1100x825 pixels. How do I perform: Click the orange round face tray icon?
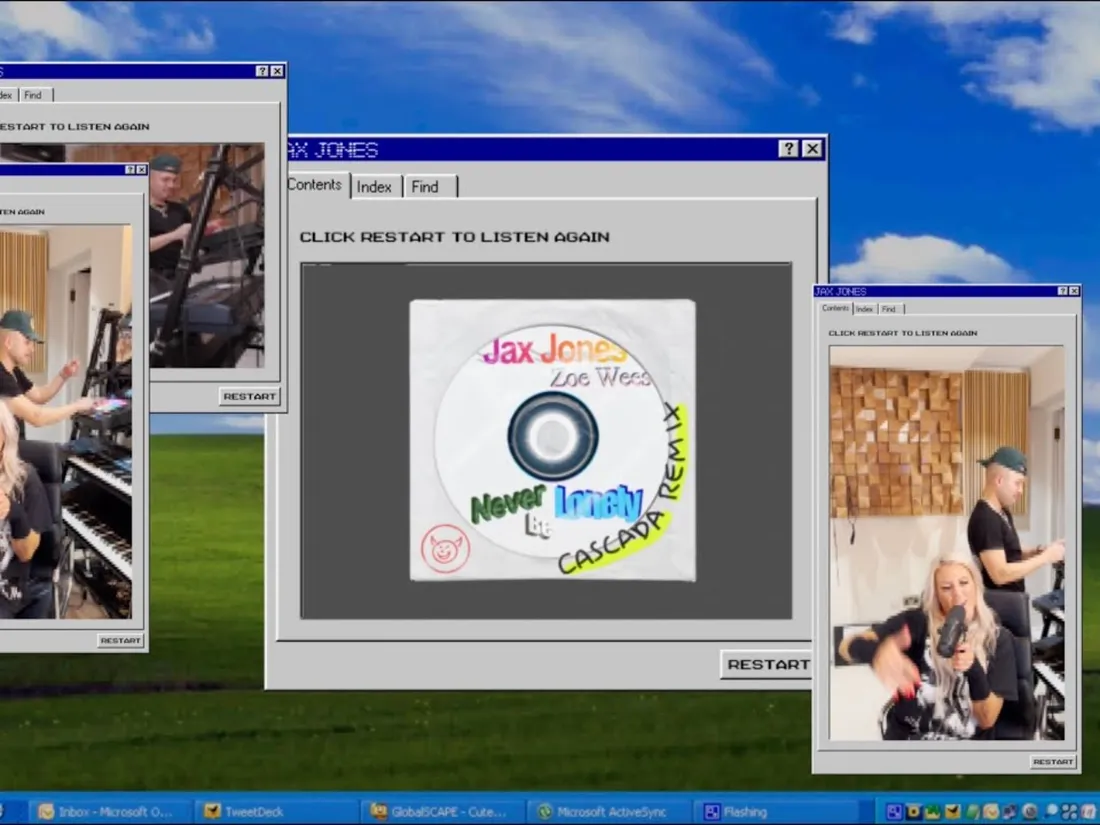pos(991,812)
